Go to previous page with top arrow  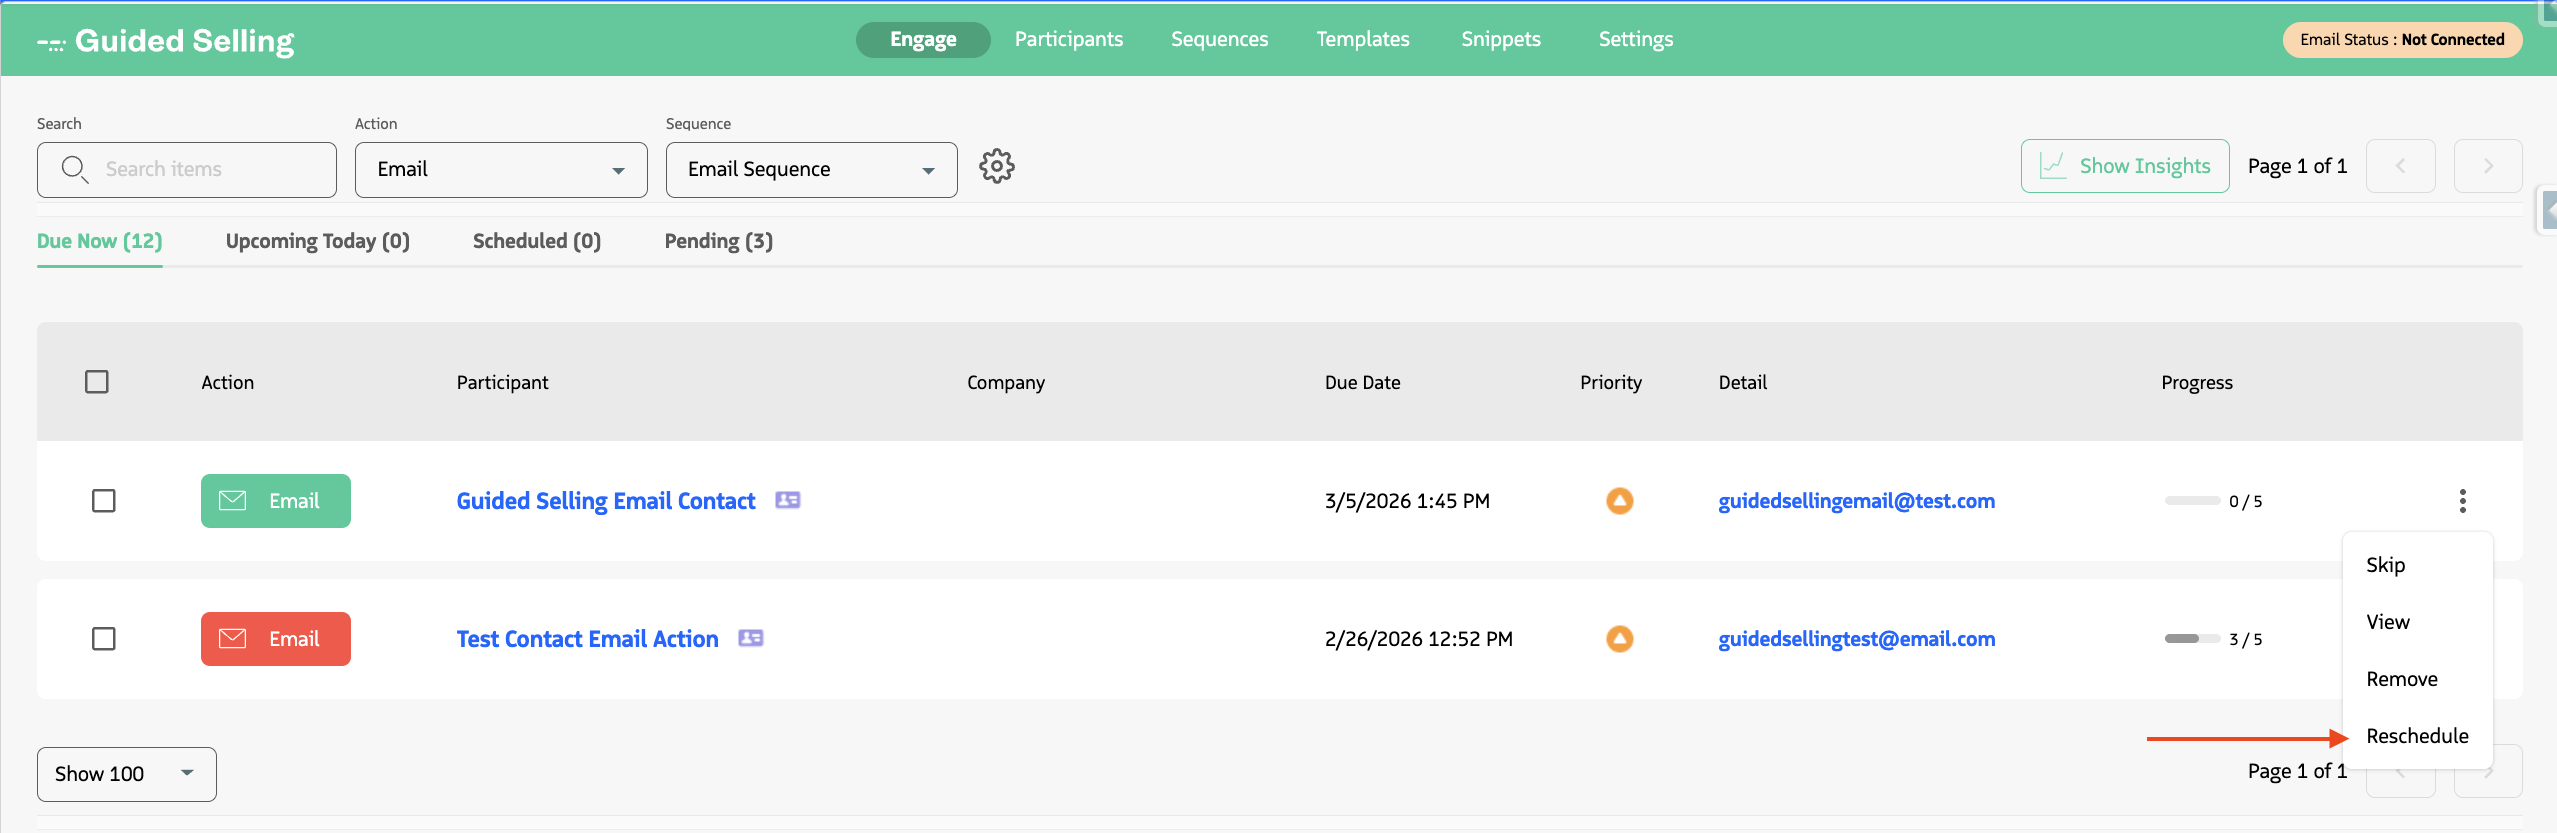(2400, 166)
